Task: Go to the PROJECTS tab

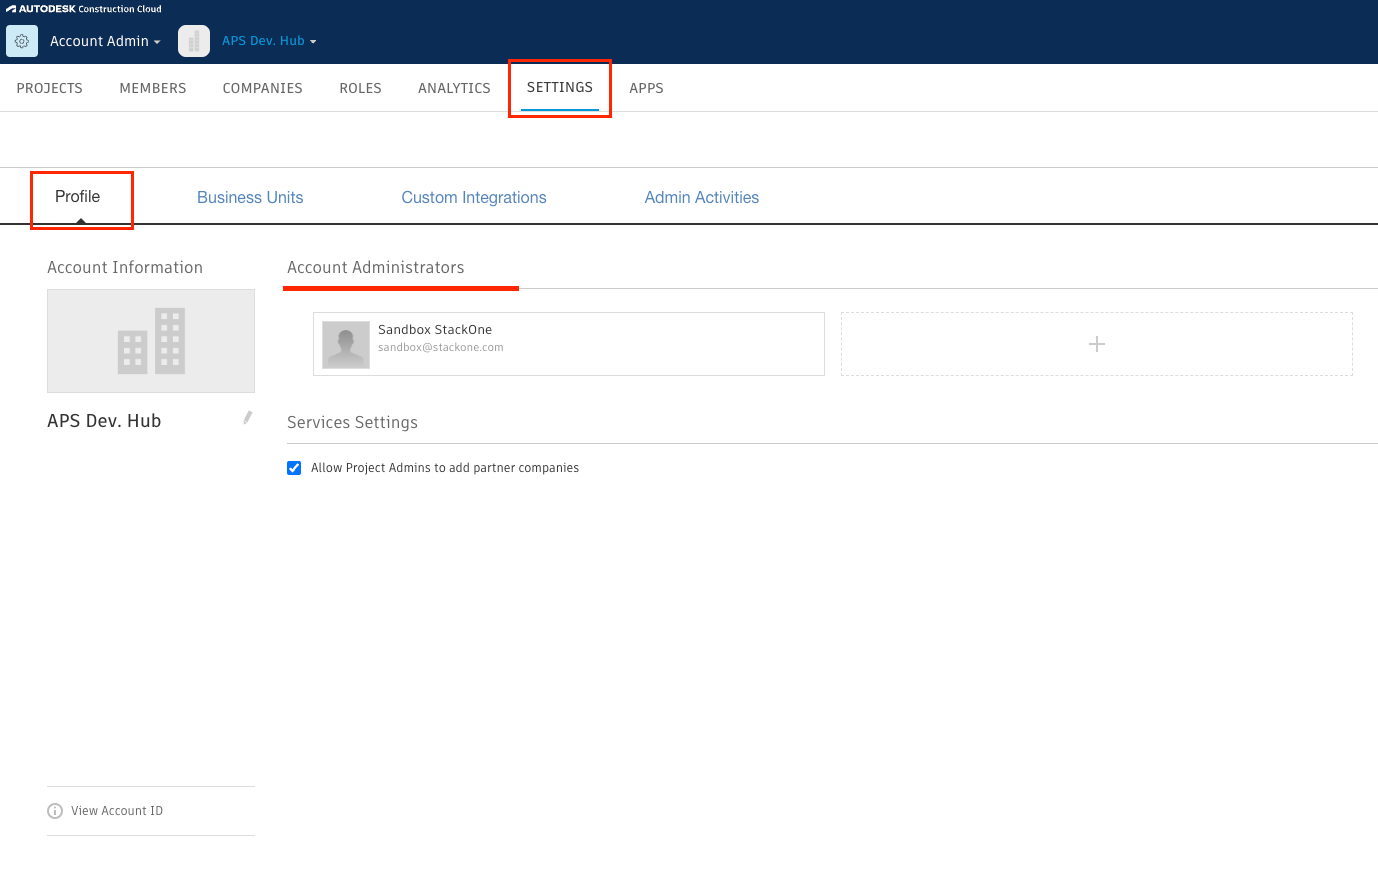Action: 50,88
